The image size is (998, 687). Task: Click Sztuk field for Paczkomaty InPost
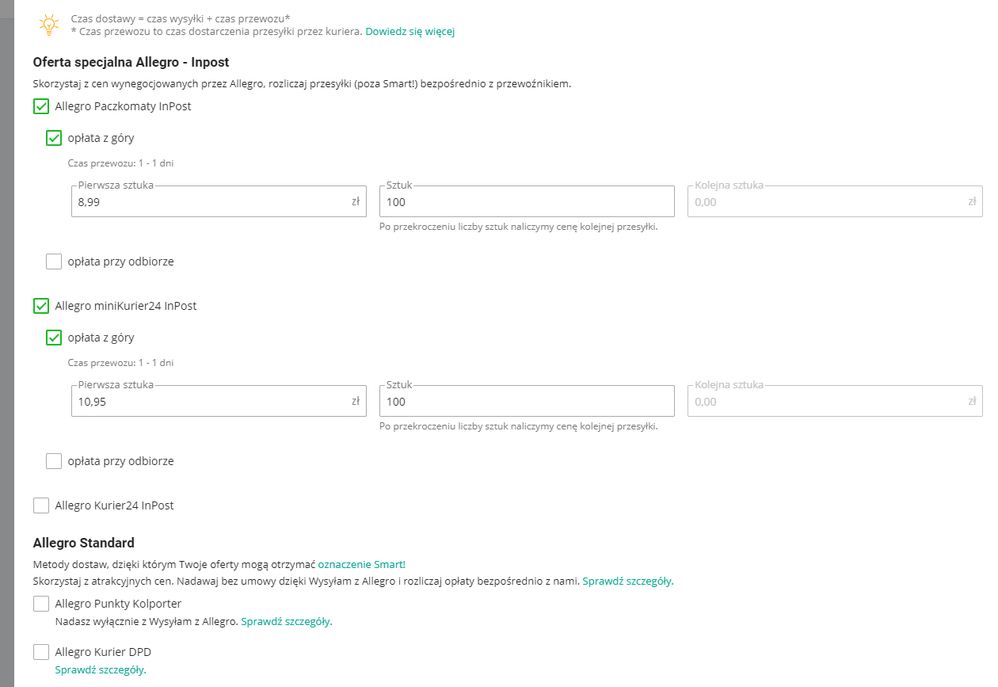(x=526, y=202)
